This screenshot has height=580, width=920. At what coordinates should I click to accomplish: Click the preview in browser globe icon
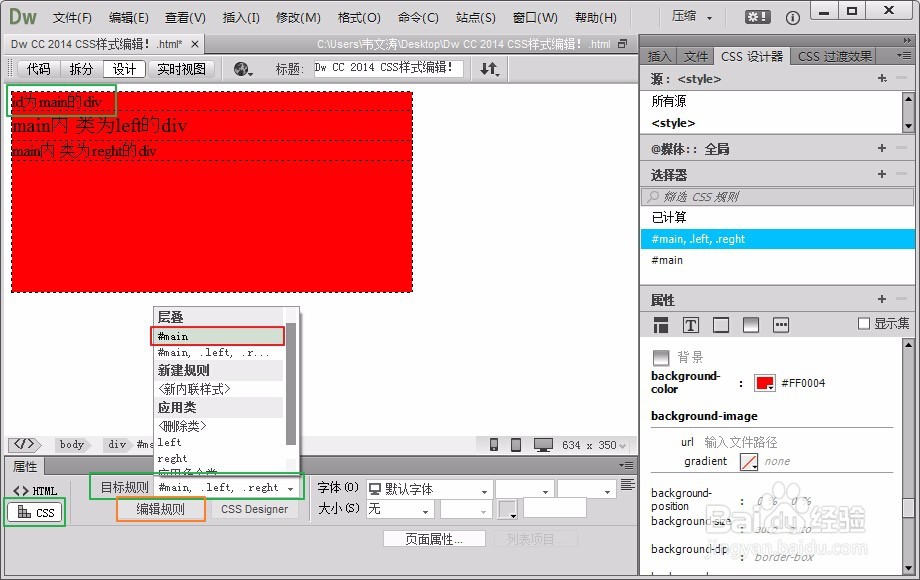click(x=242, y=69)
